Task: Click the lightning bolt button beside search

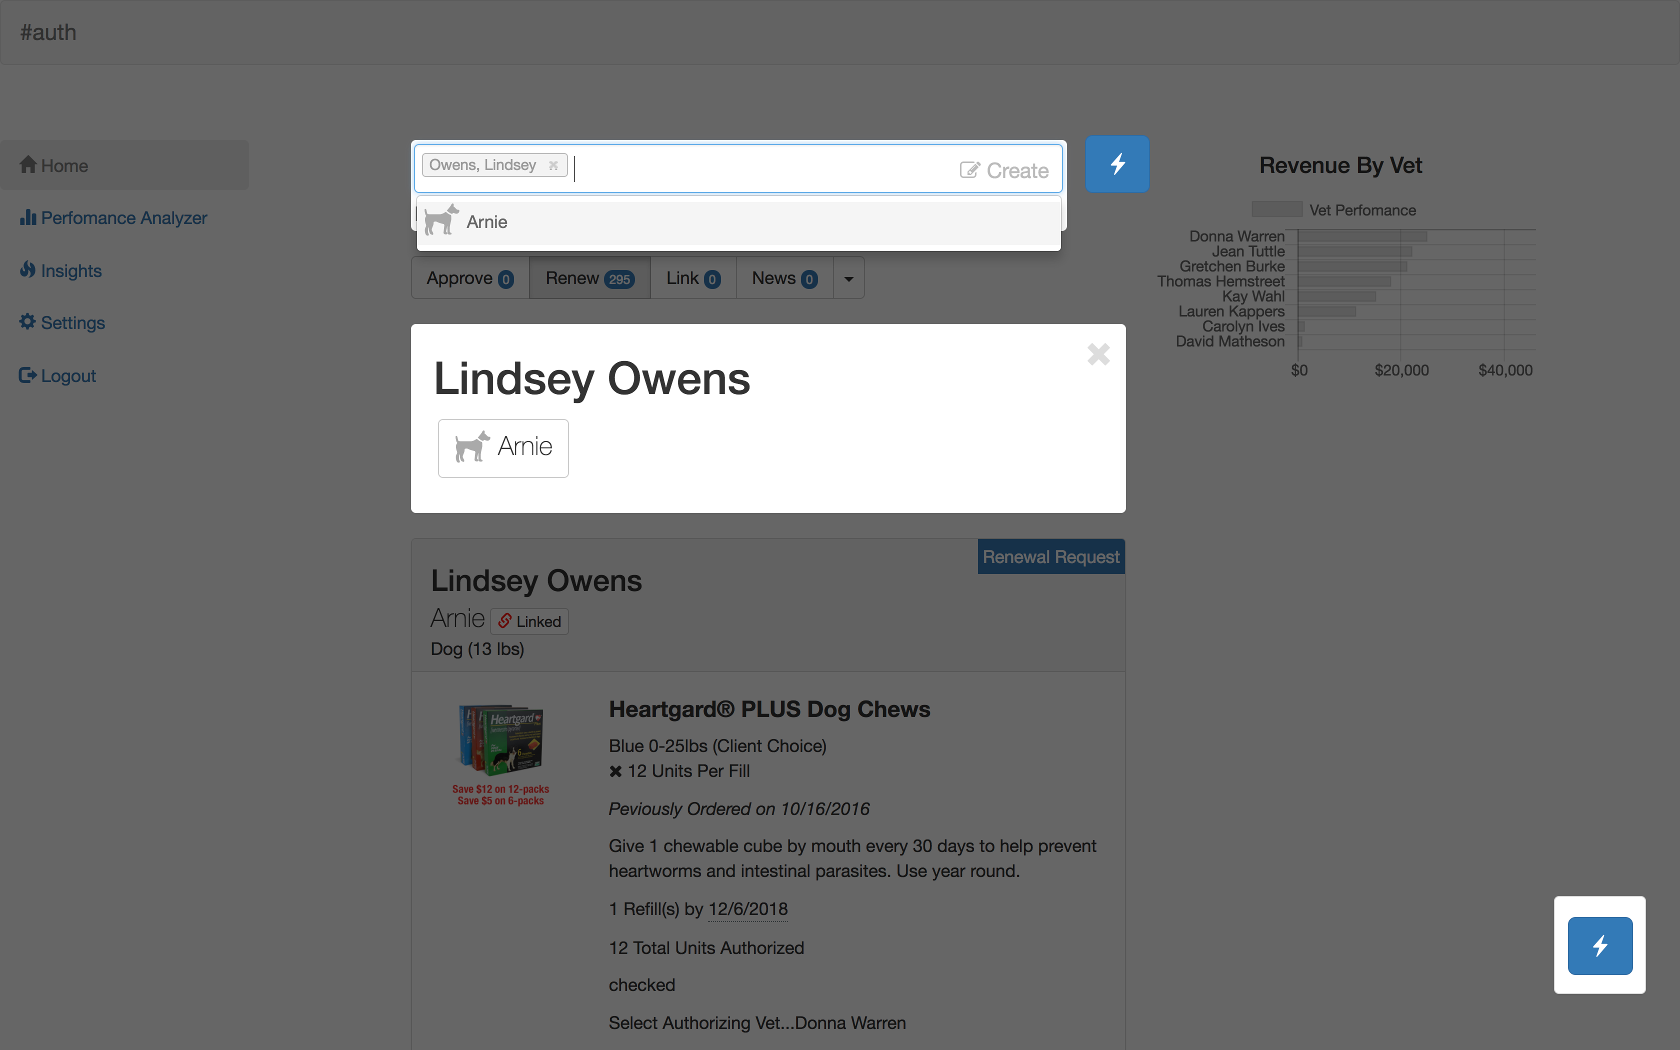Action: (x=1117, y=164)
